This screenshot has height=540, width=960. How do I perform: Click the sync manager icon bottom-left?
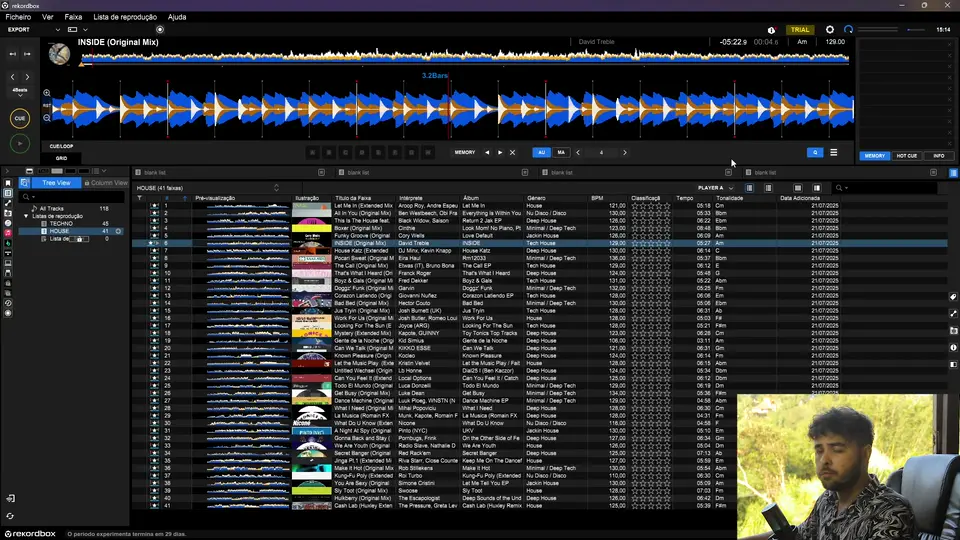click(x=10, y=516)
